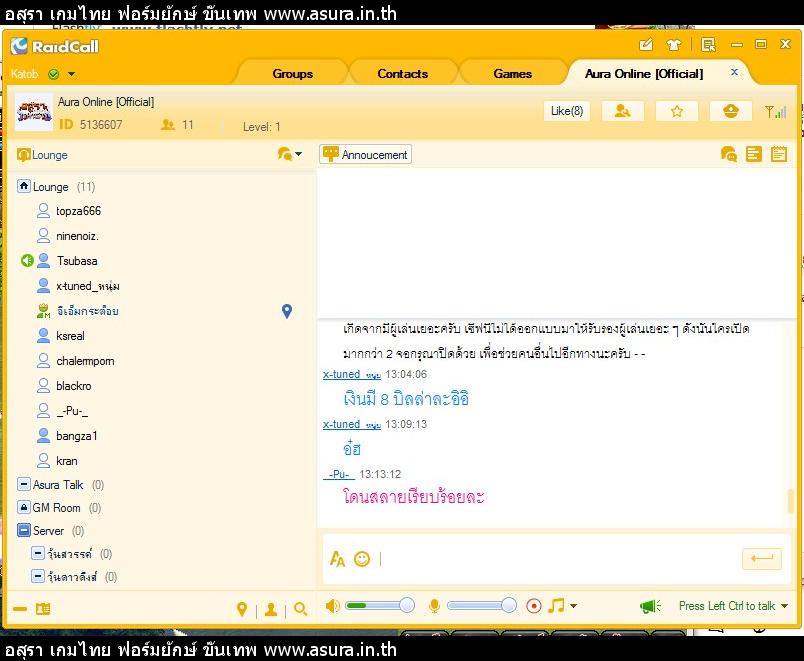Add group to favorites with star icon
Screen dimensions: 804x661
click(677, 111)
